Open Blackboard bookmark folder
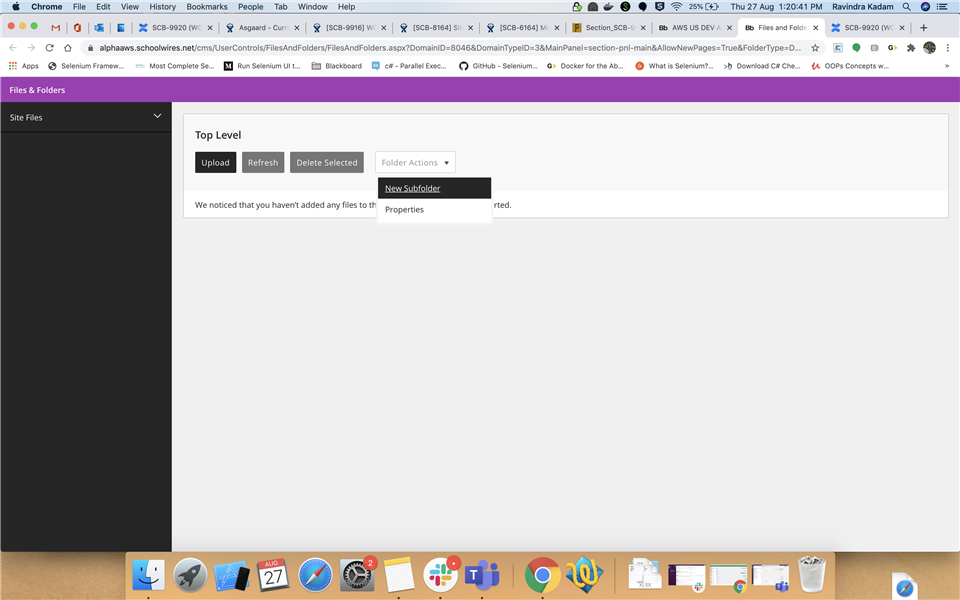Image resolution: width=960 pixels, height=600 pixels. [337, 66]
